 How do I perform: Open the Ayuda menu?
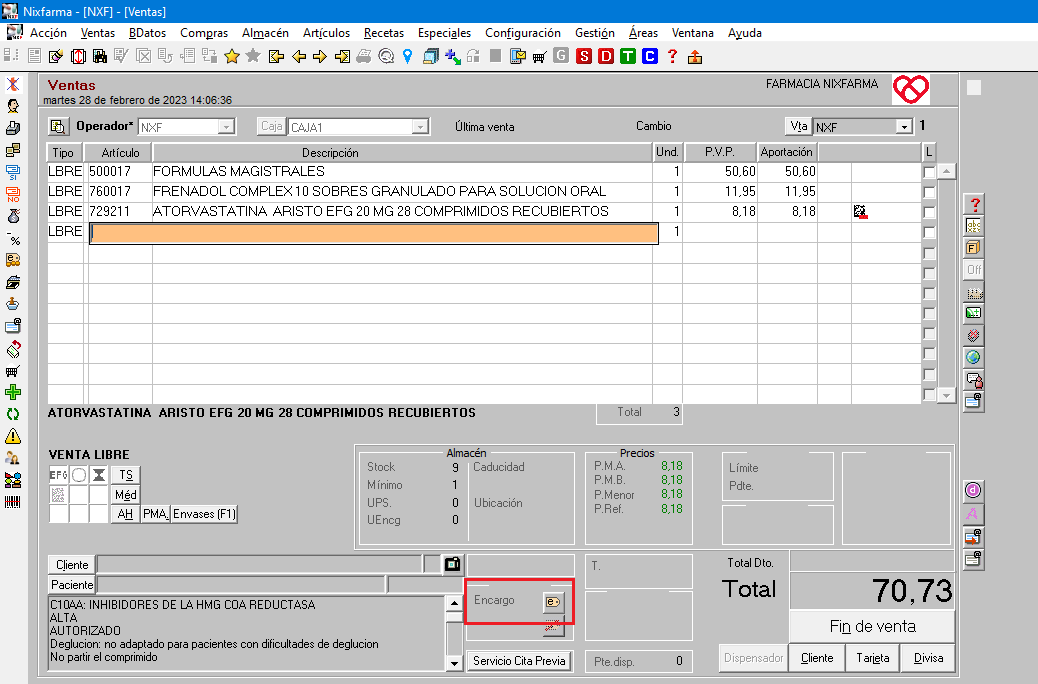745,32
